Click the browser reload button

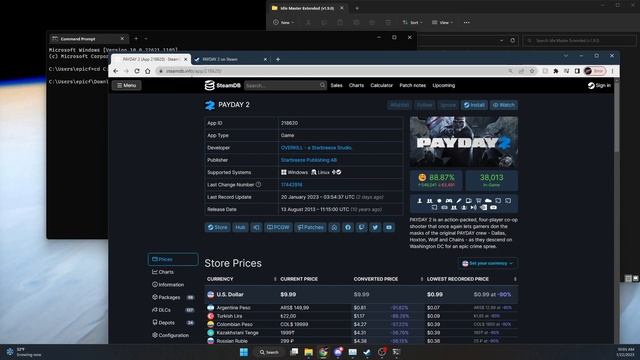click(x=137, y=71)
